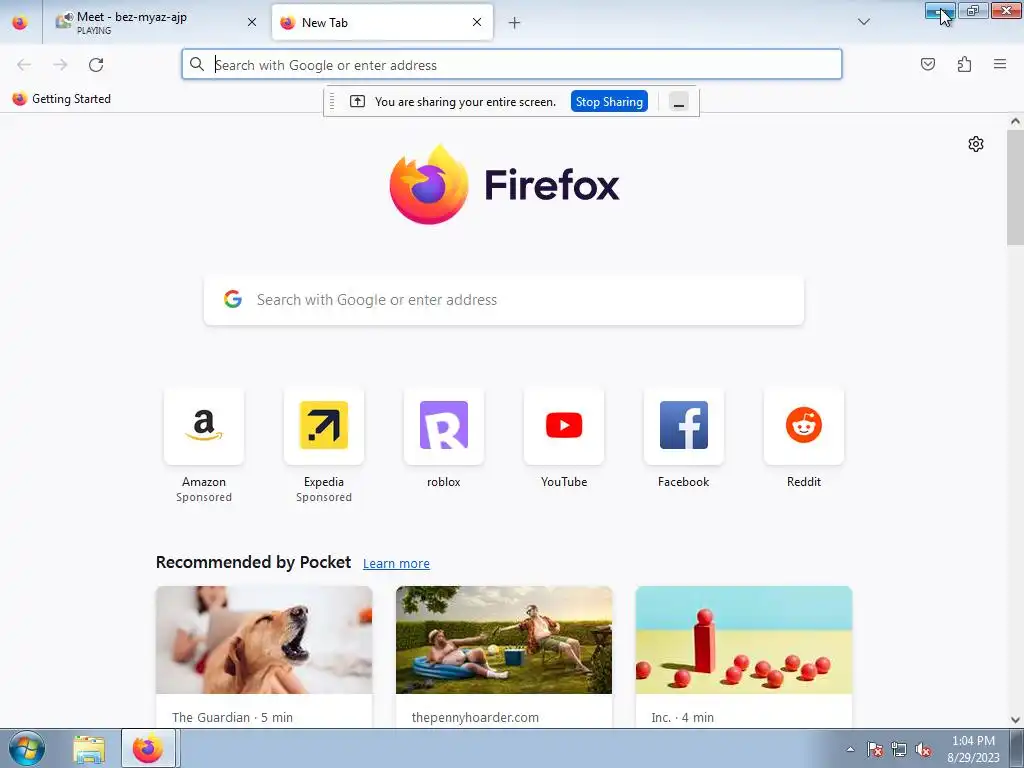Expand the list all tabs chevron
The height and width of the screenshot is (768, 1024).
pos(864,22)
